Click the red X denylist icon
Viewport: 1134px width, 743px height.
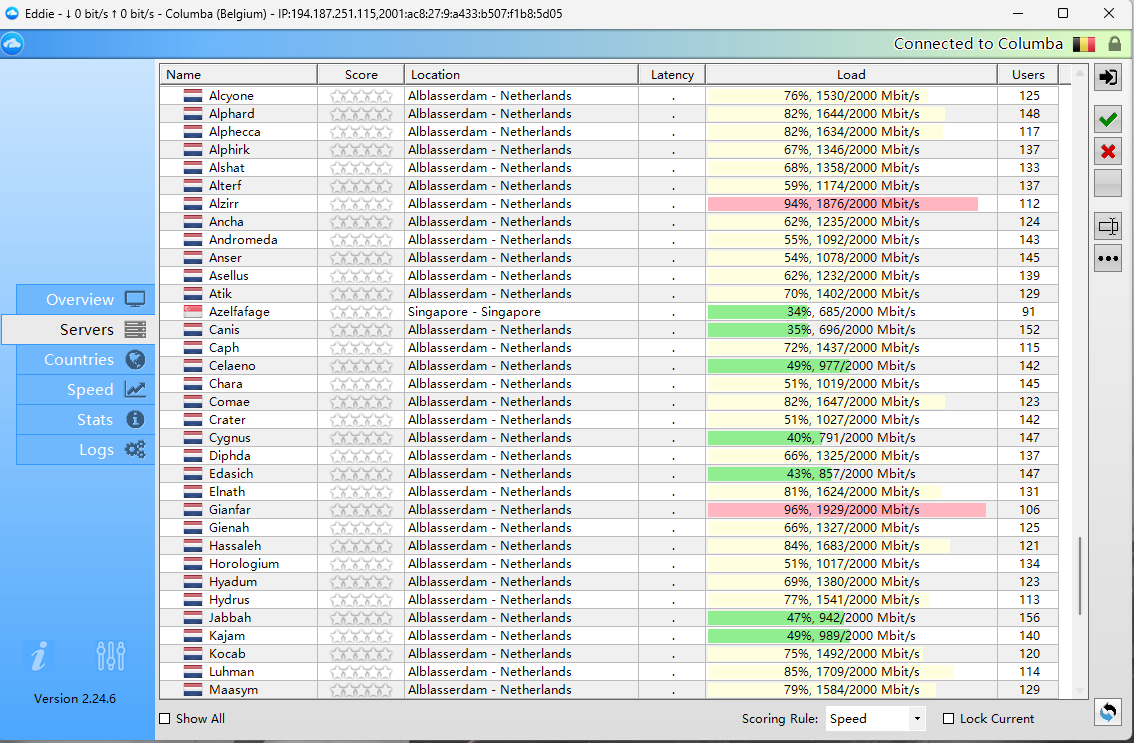point(1108,152)
